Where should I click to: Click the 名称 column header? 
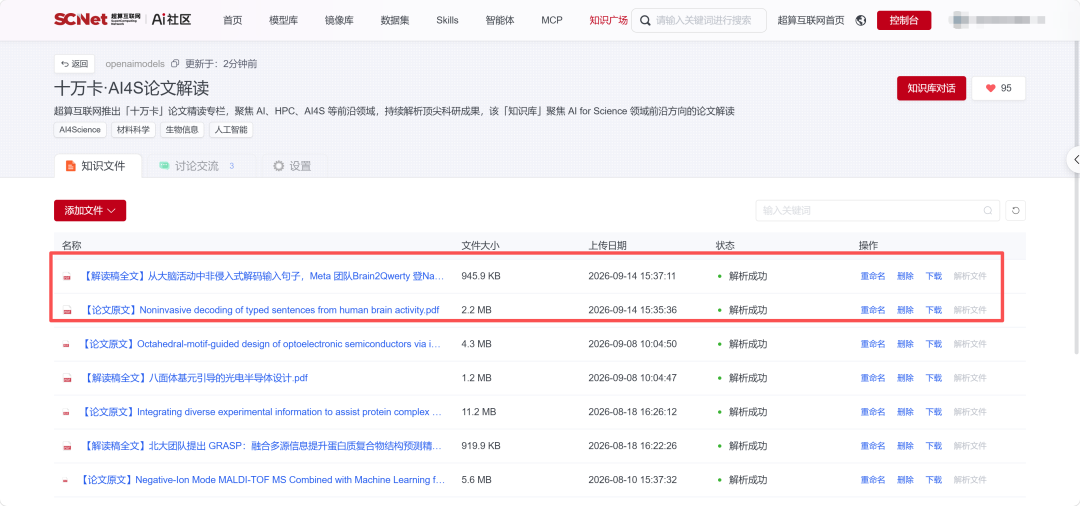(72, 245)
